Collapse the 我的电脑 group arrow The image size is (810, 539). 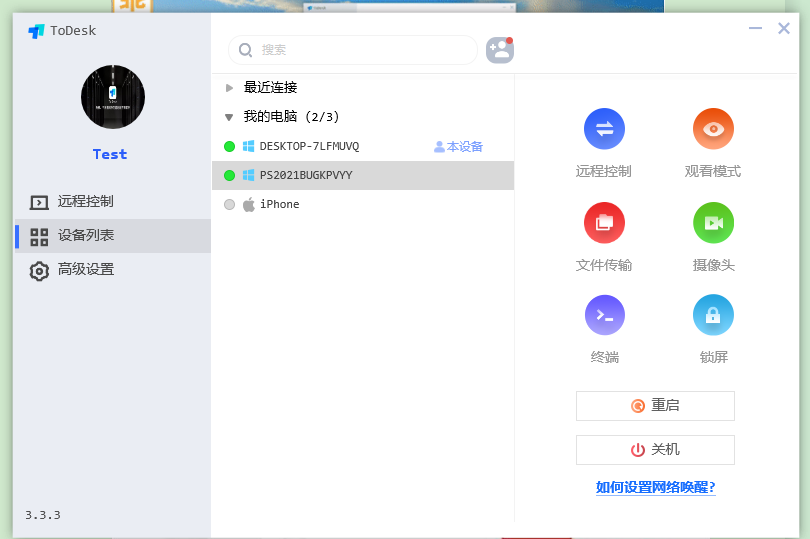(x=229, y=117)
